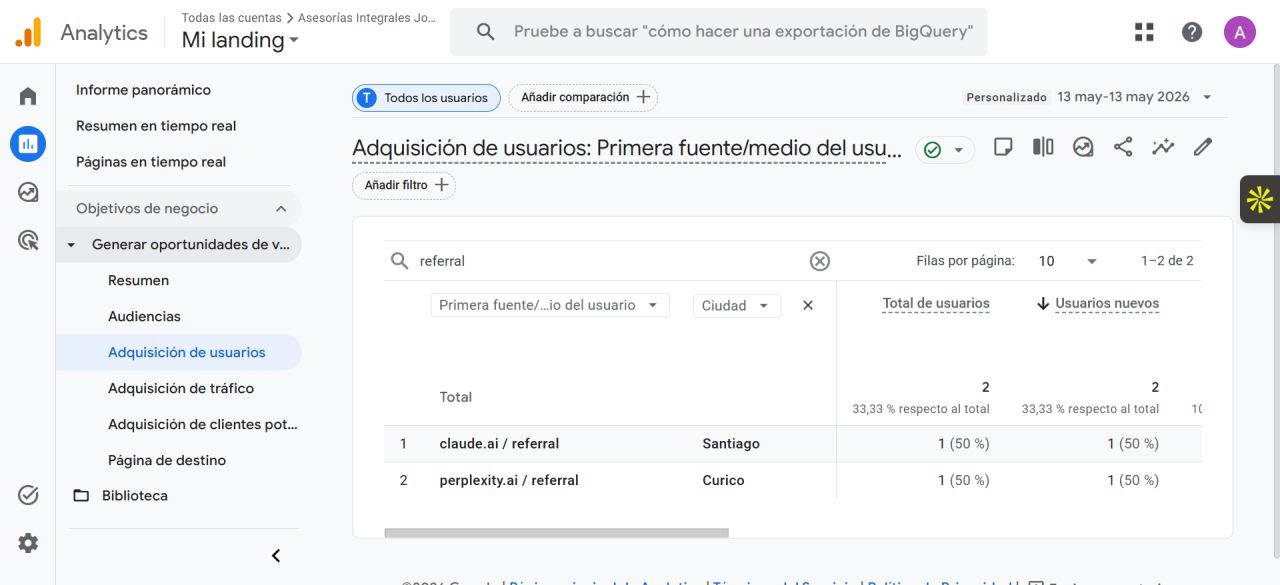
Task: Click the table search magnifier icon
Action: [x=400, y=261]
